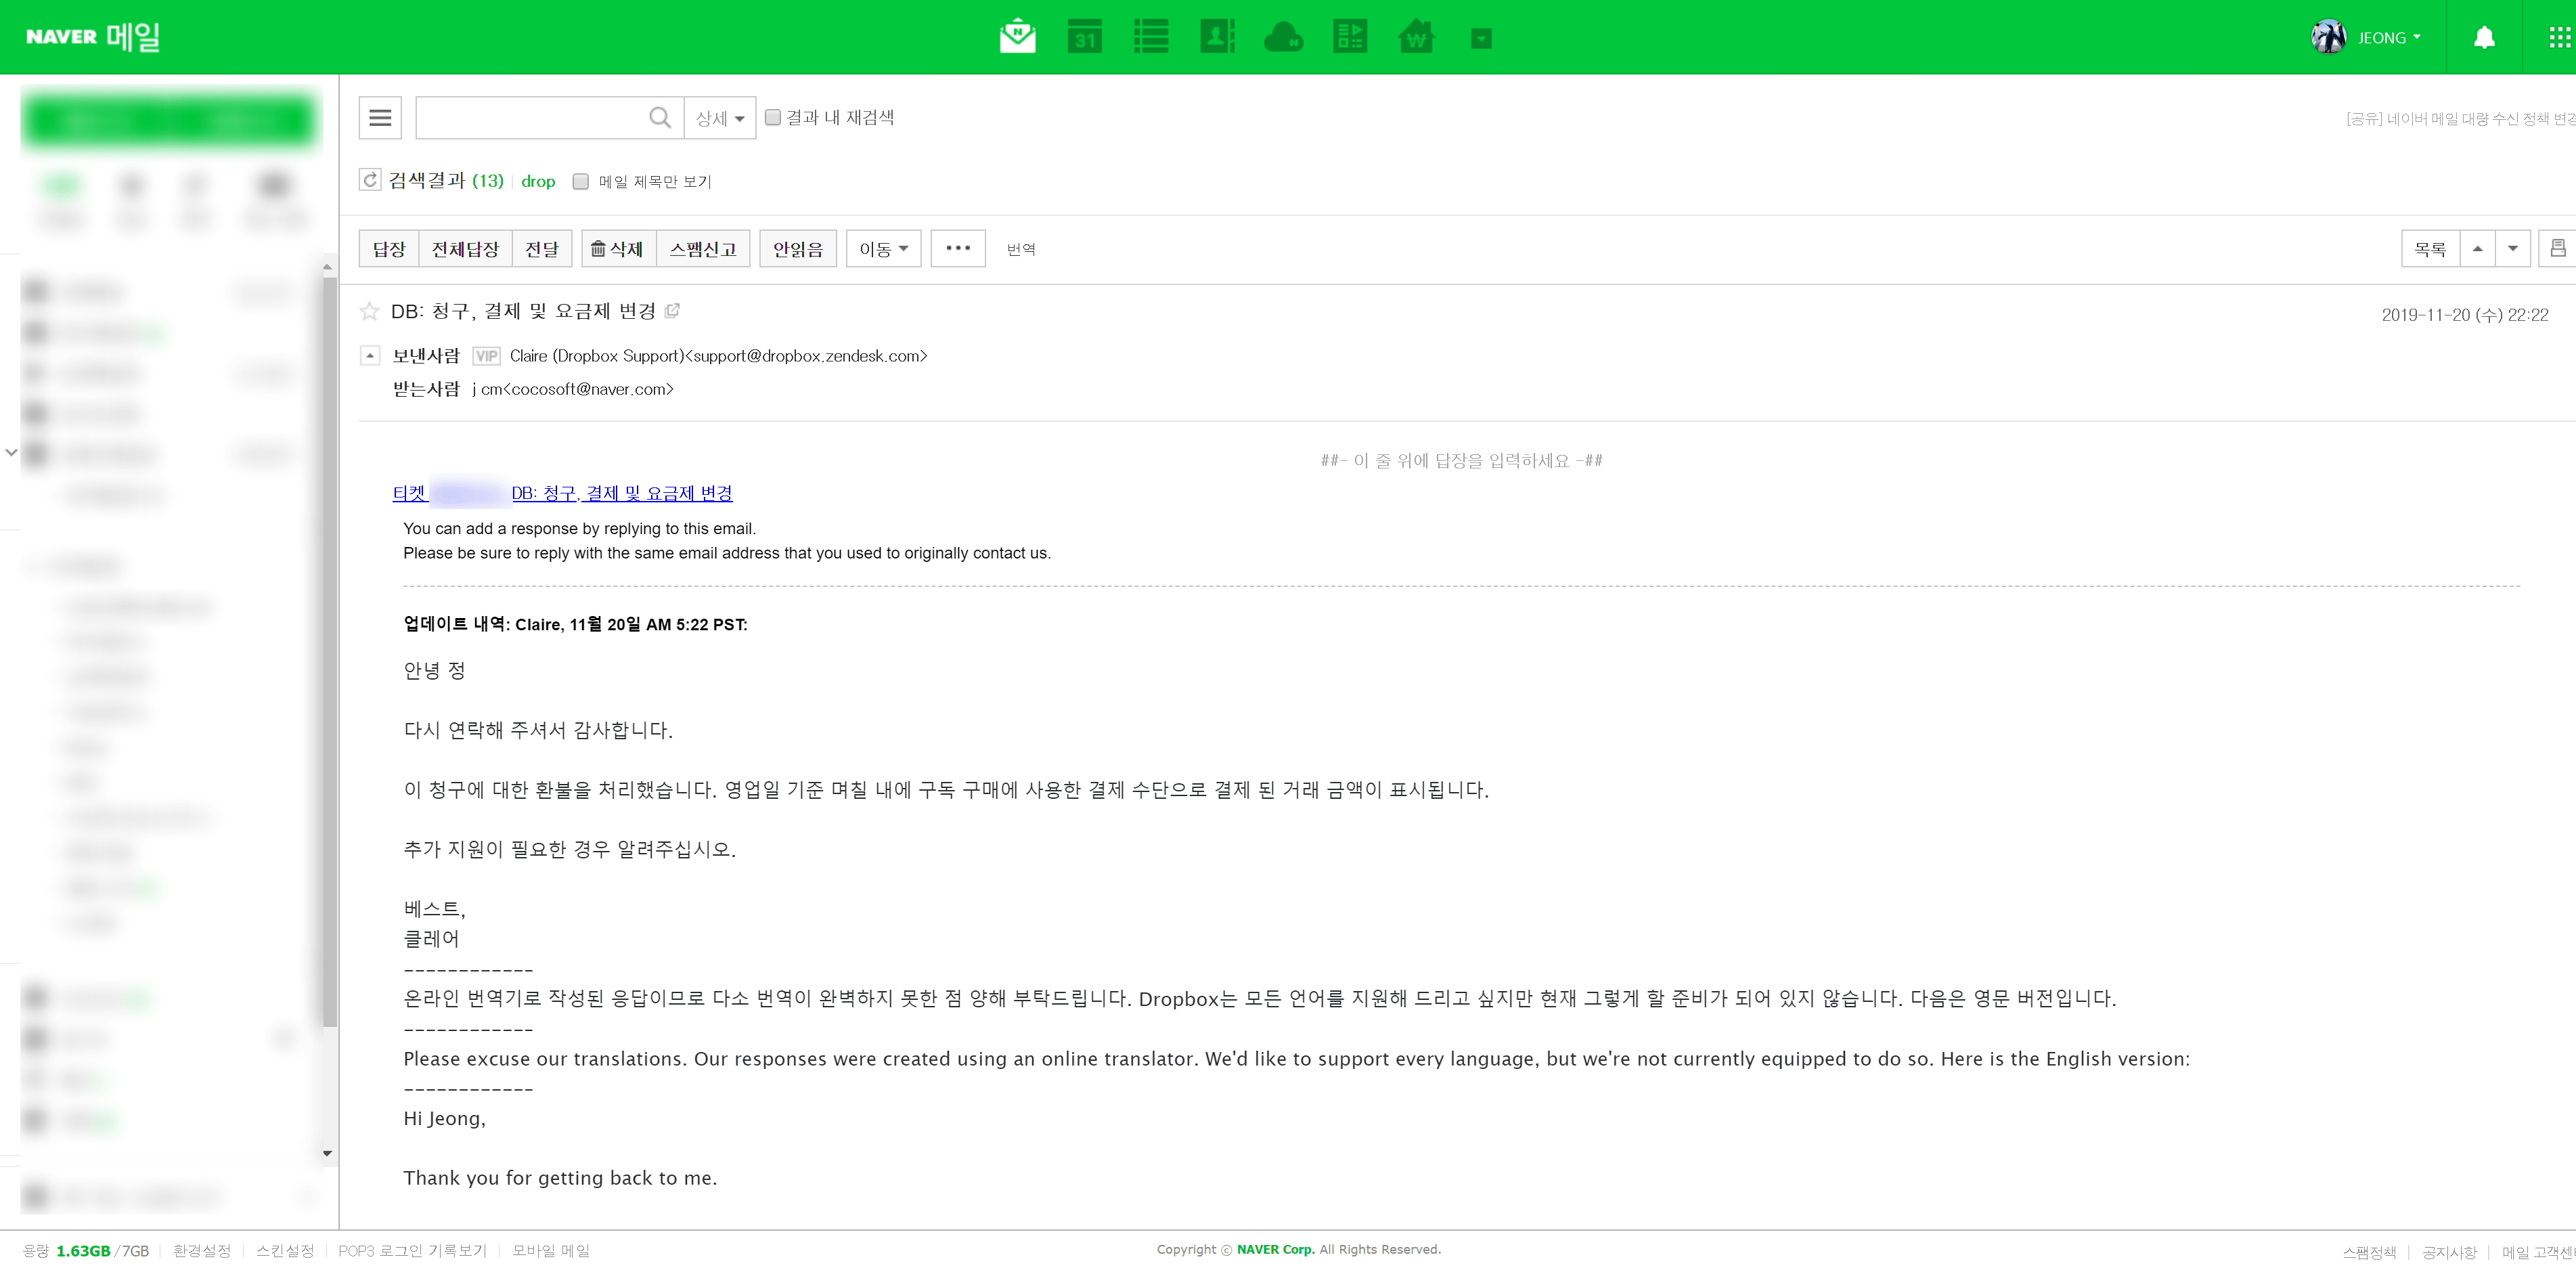Collapse the sender details toggle
Screen dimensions: 2576x1270
[x=370, y=355]
